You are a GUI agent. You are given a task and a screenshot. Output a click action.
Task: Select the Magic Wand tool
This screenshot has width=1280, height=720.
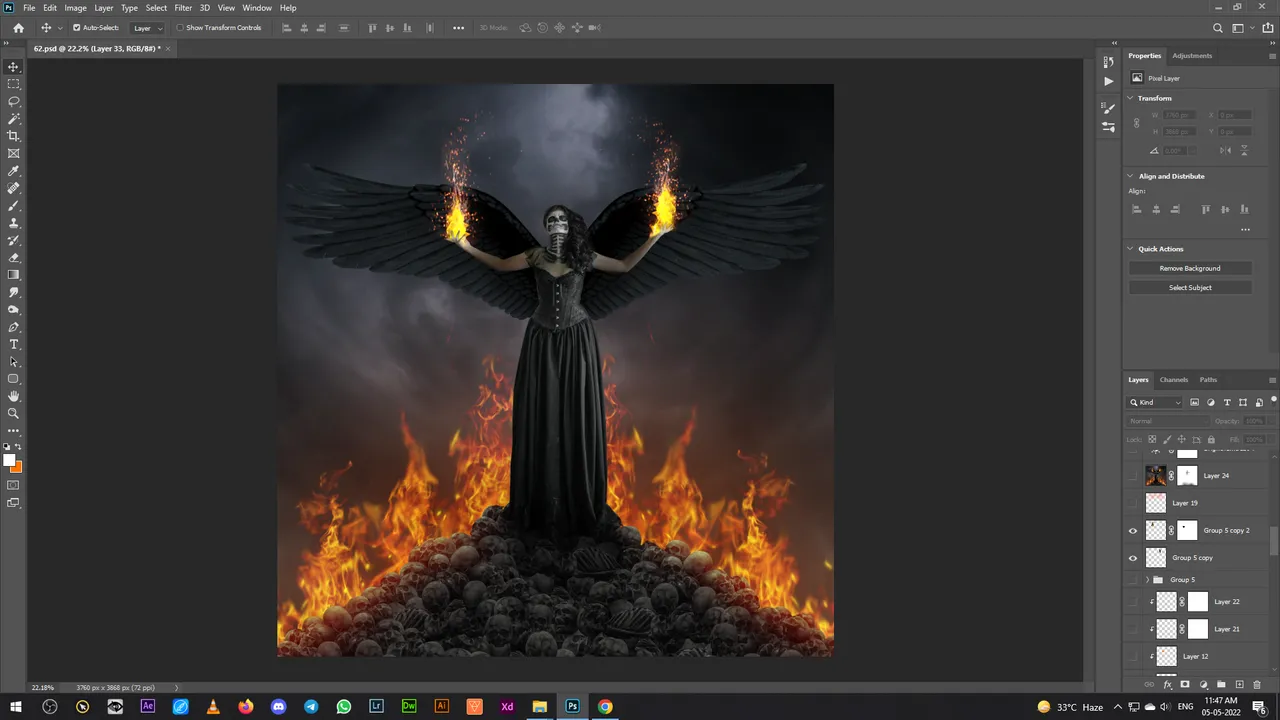click(13, 119)
